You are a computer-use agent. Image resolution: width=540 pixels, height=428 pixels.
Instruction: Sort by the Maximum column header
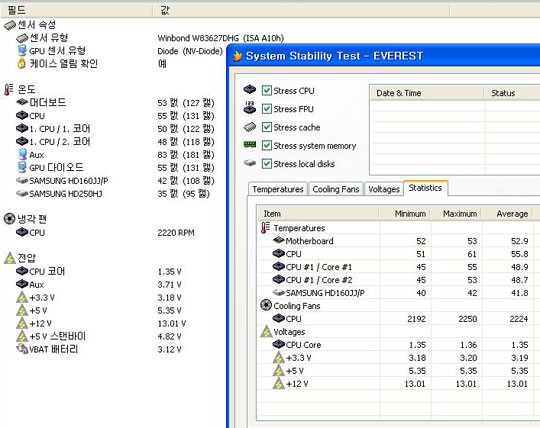pyautogui.click(x=456, y=213)
